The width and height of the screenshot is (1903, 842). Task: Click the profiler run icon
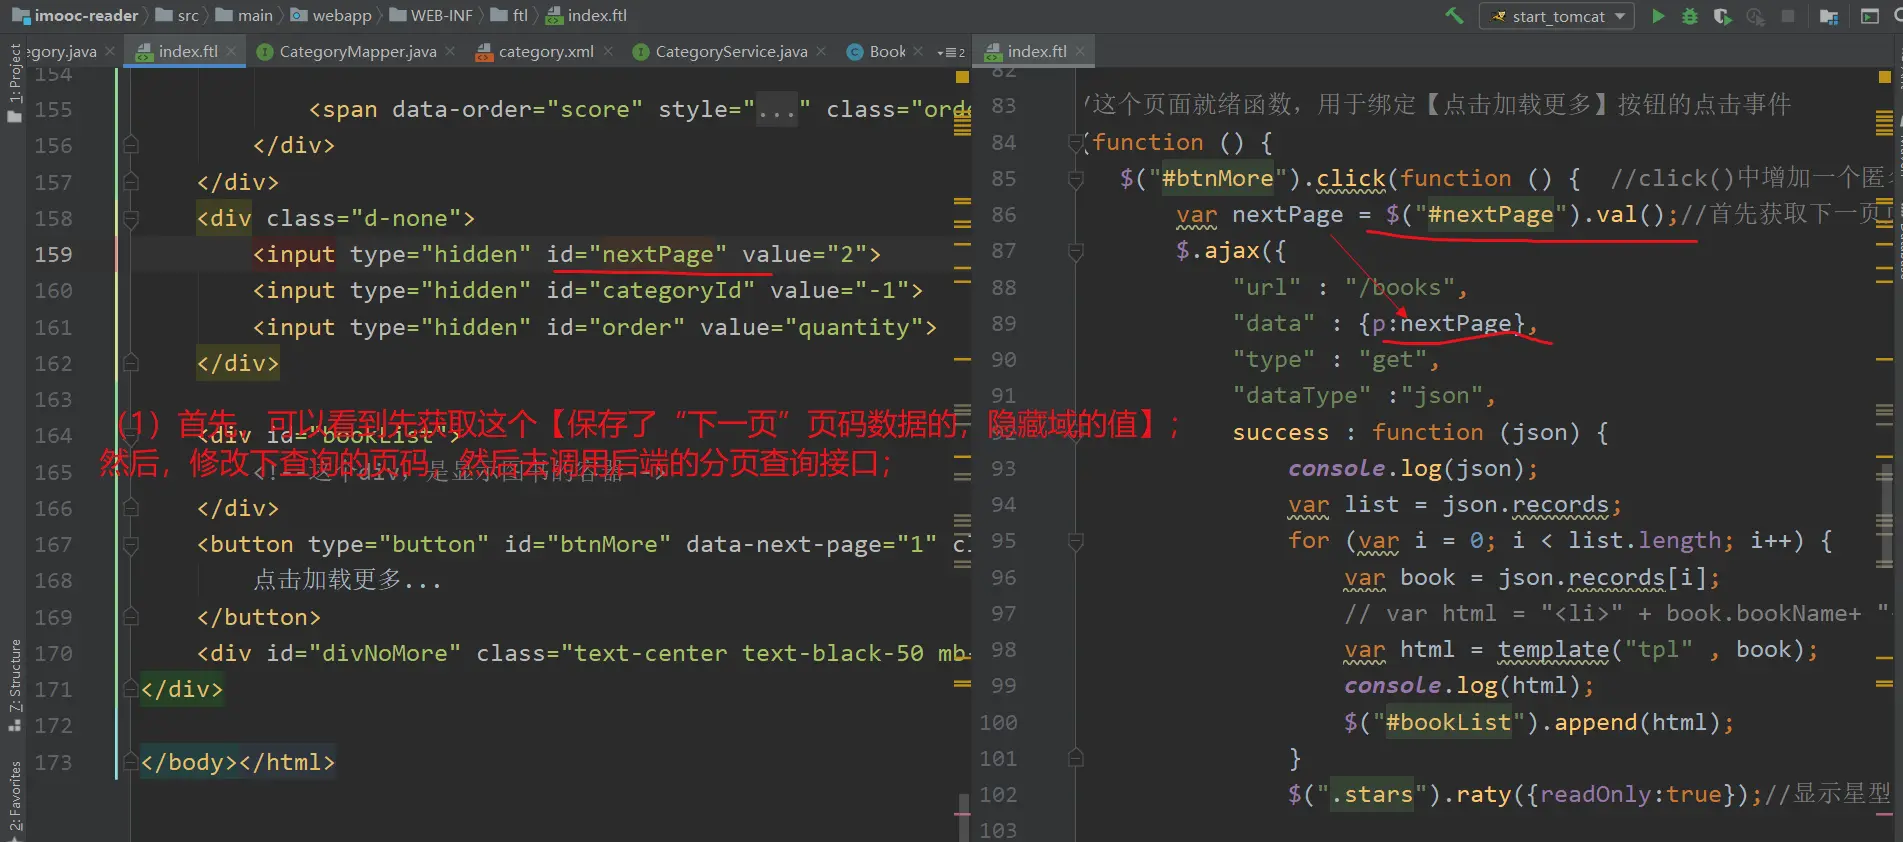pyautogui.click(x=1755, y=16)
